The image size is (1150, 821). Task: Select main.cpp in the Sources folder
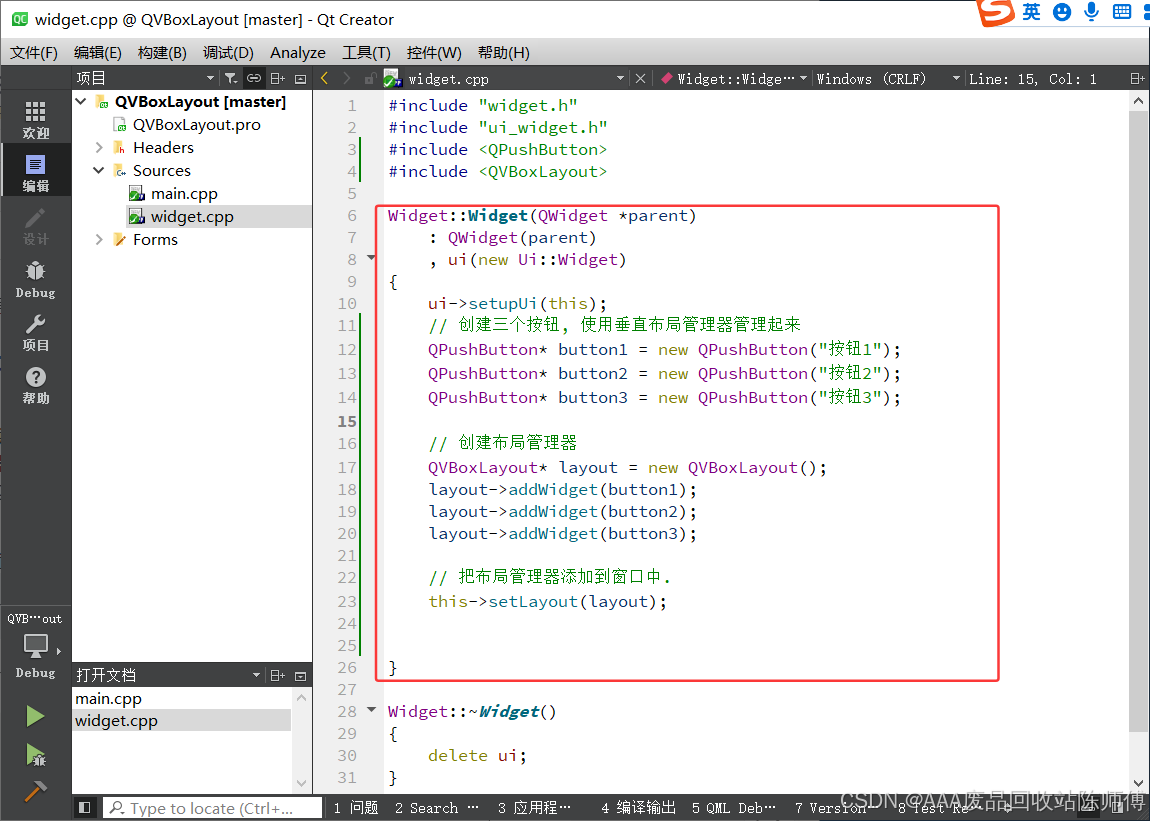point(184,194)
